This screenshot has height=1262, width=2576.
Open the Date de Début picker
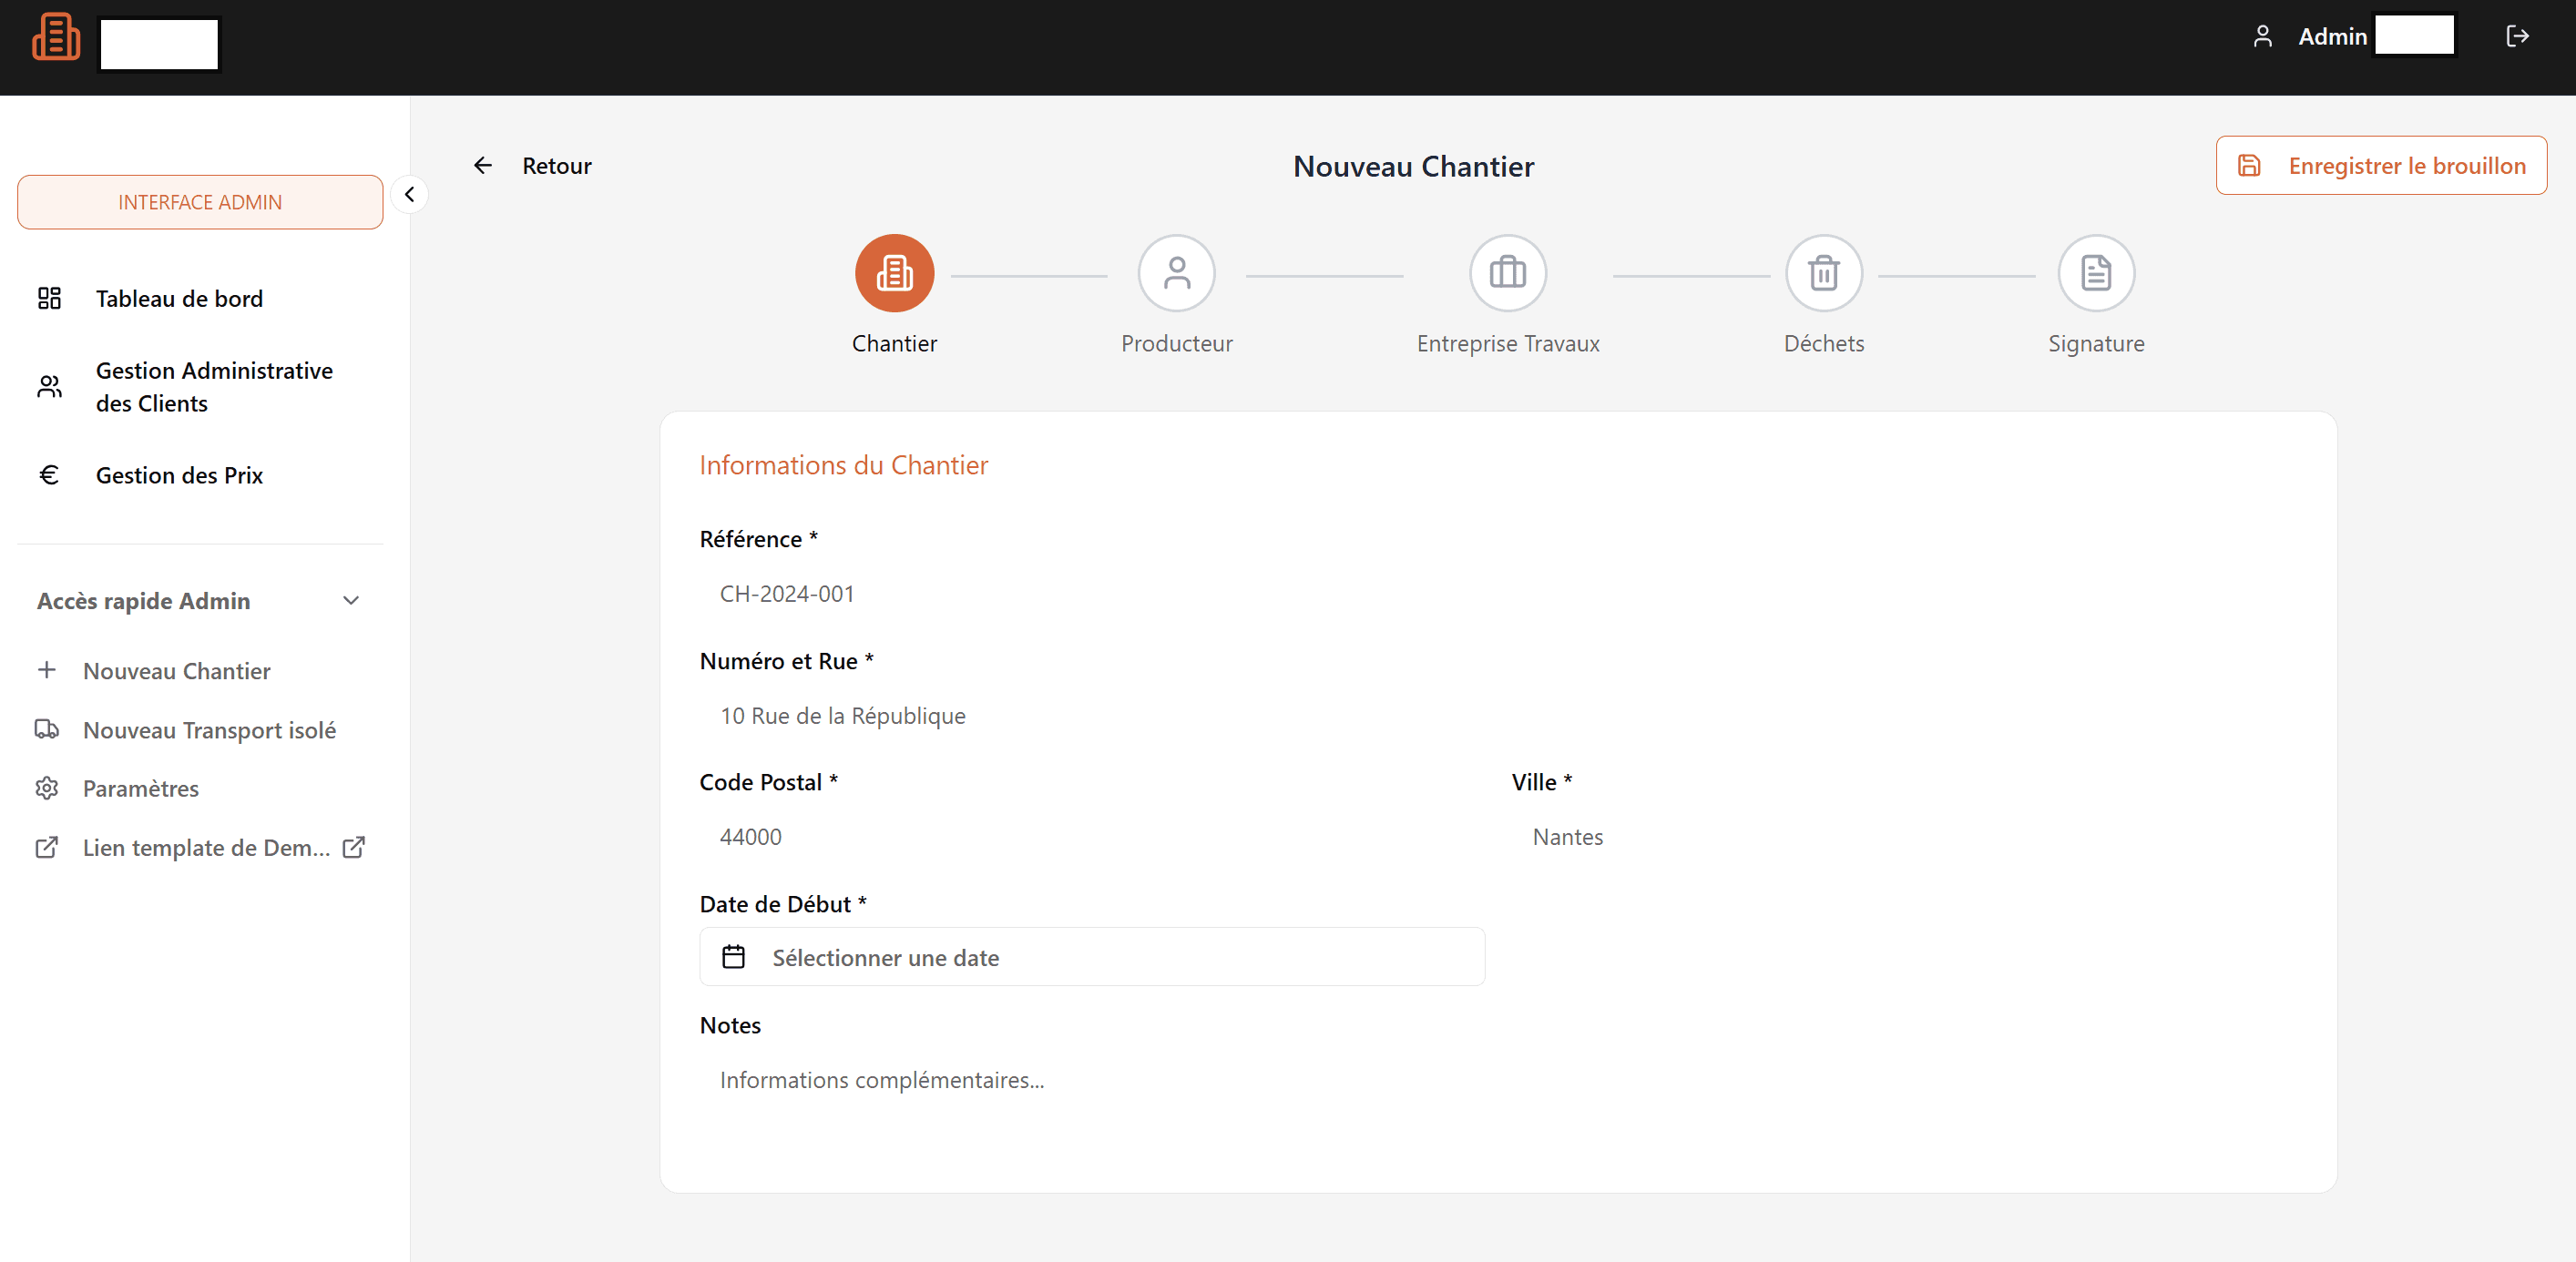point(1091,957)
